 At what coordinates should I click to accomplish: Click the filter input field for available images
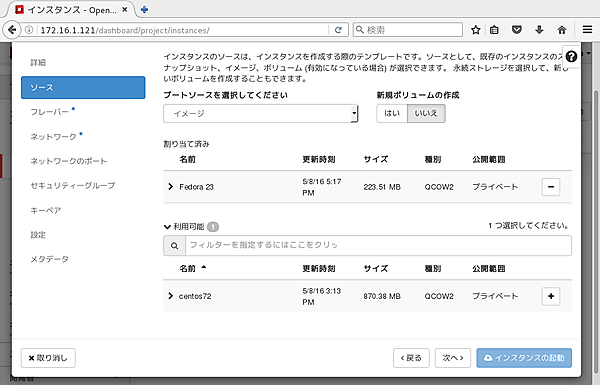tap(378, 246)
